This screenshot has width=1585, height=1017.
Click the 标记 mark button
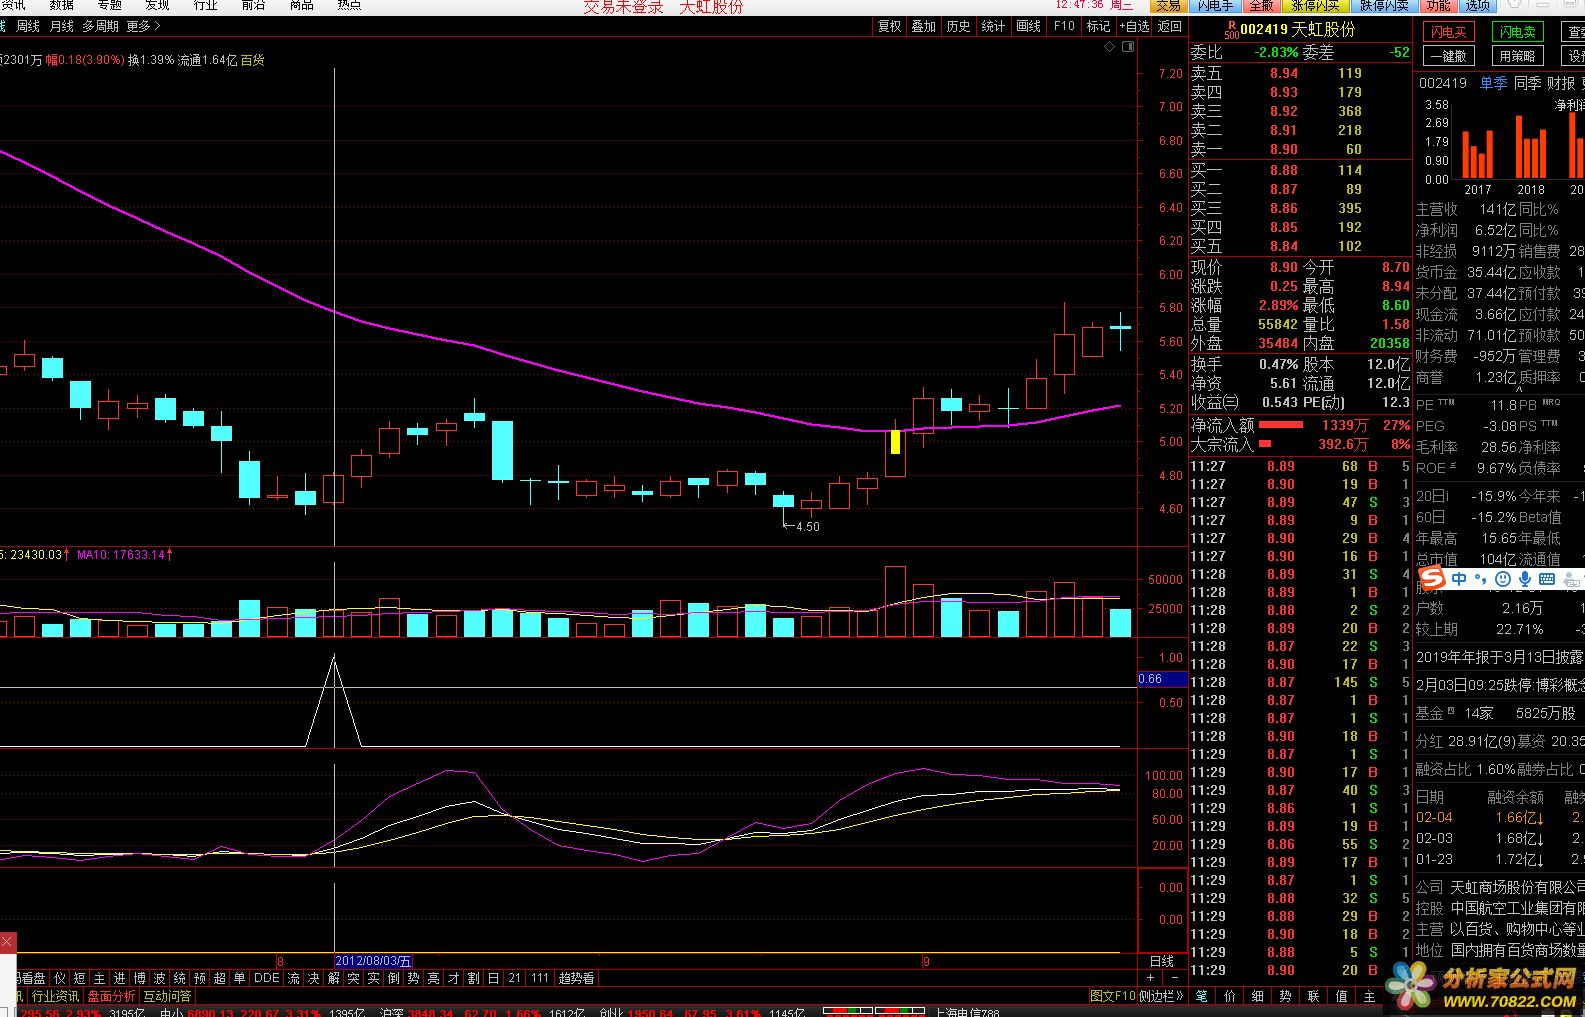pos(1098,26)
